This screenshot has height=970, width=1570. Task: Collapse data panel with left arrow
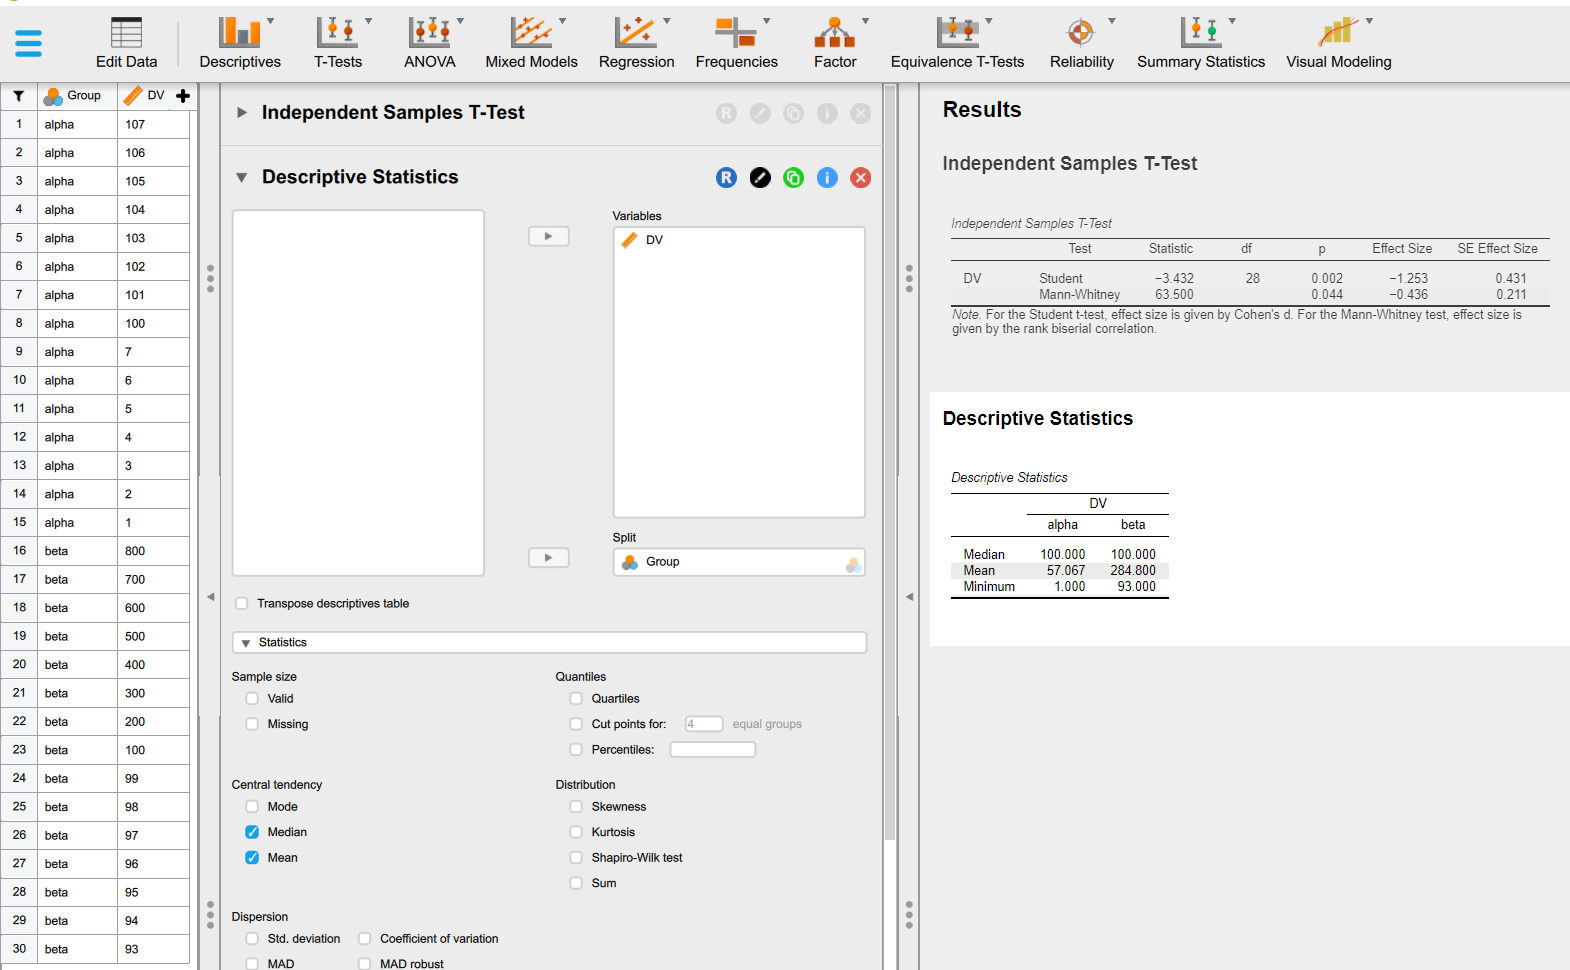tap(210, 597)
